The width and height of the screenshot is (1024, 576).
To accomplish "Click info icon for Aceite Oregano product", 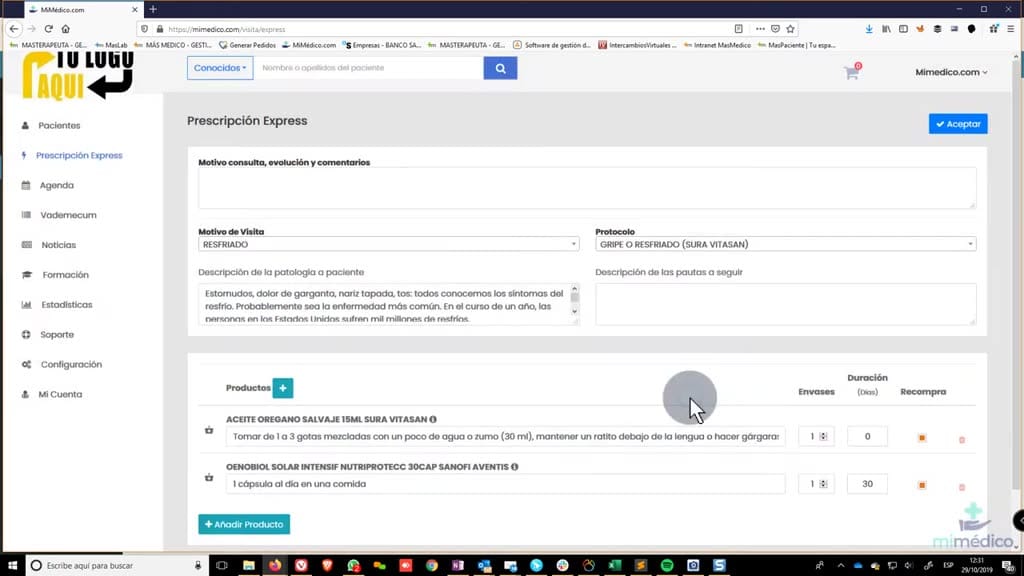I will 433,419.
